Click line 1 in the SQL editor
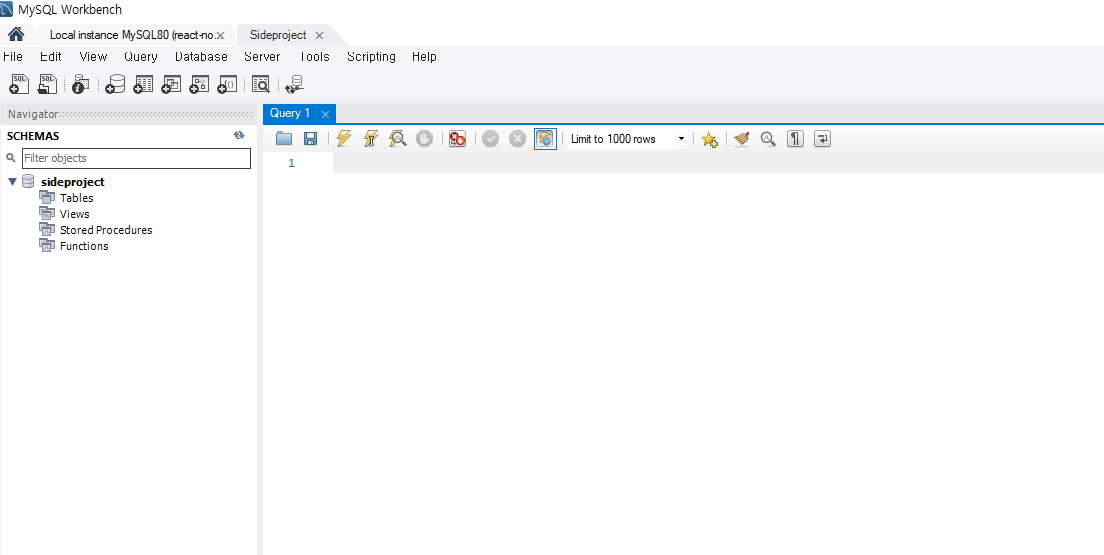Image resolution: width=1104 pixels, height=555 pixels. (x=718, y=163)
